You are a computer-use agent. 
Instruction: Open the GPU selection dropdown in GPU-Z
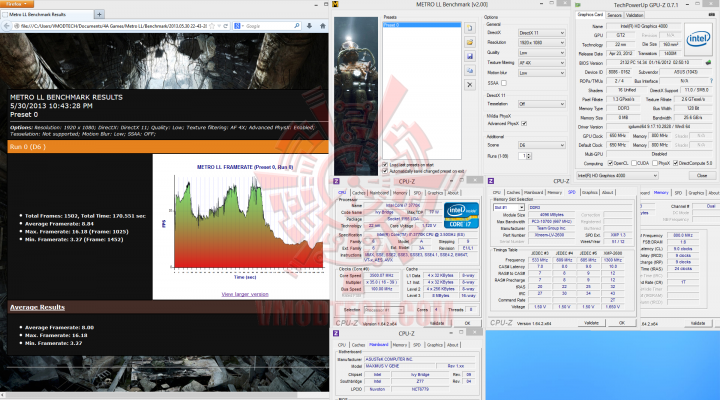point(618,175)
